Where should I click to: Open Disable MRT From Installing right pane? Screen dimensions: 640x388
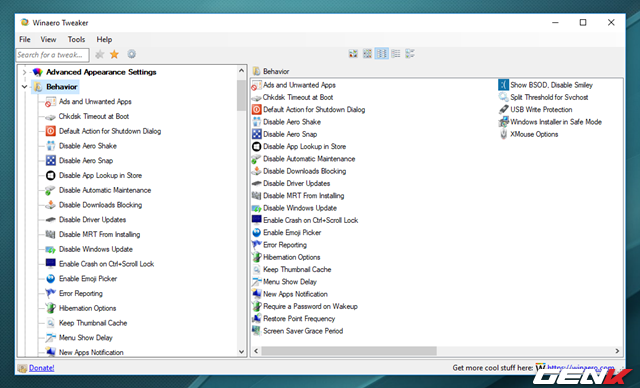[x=303, y=195]
